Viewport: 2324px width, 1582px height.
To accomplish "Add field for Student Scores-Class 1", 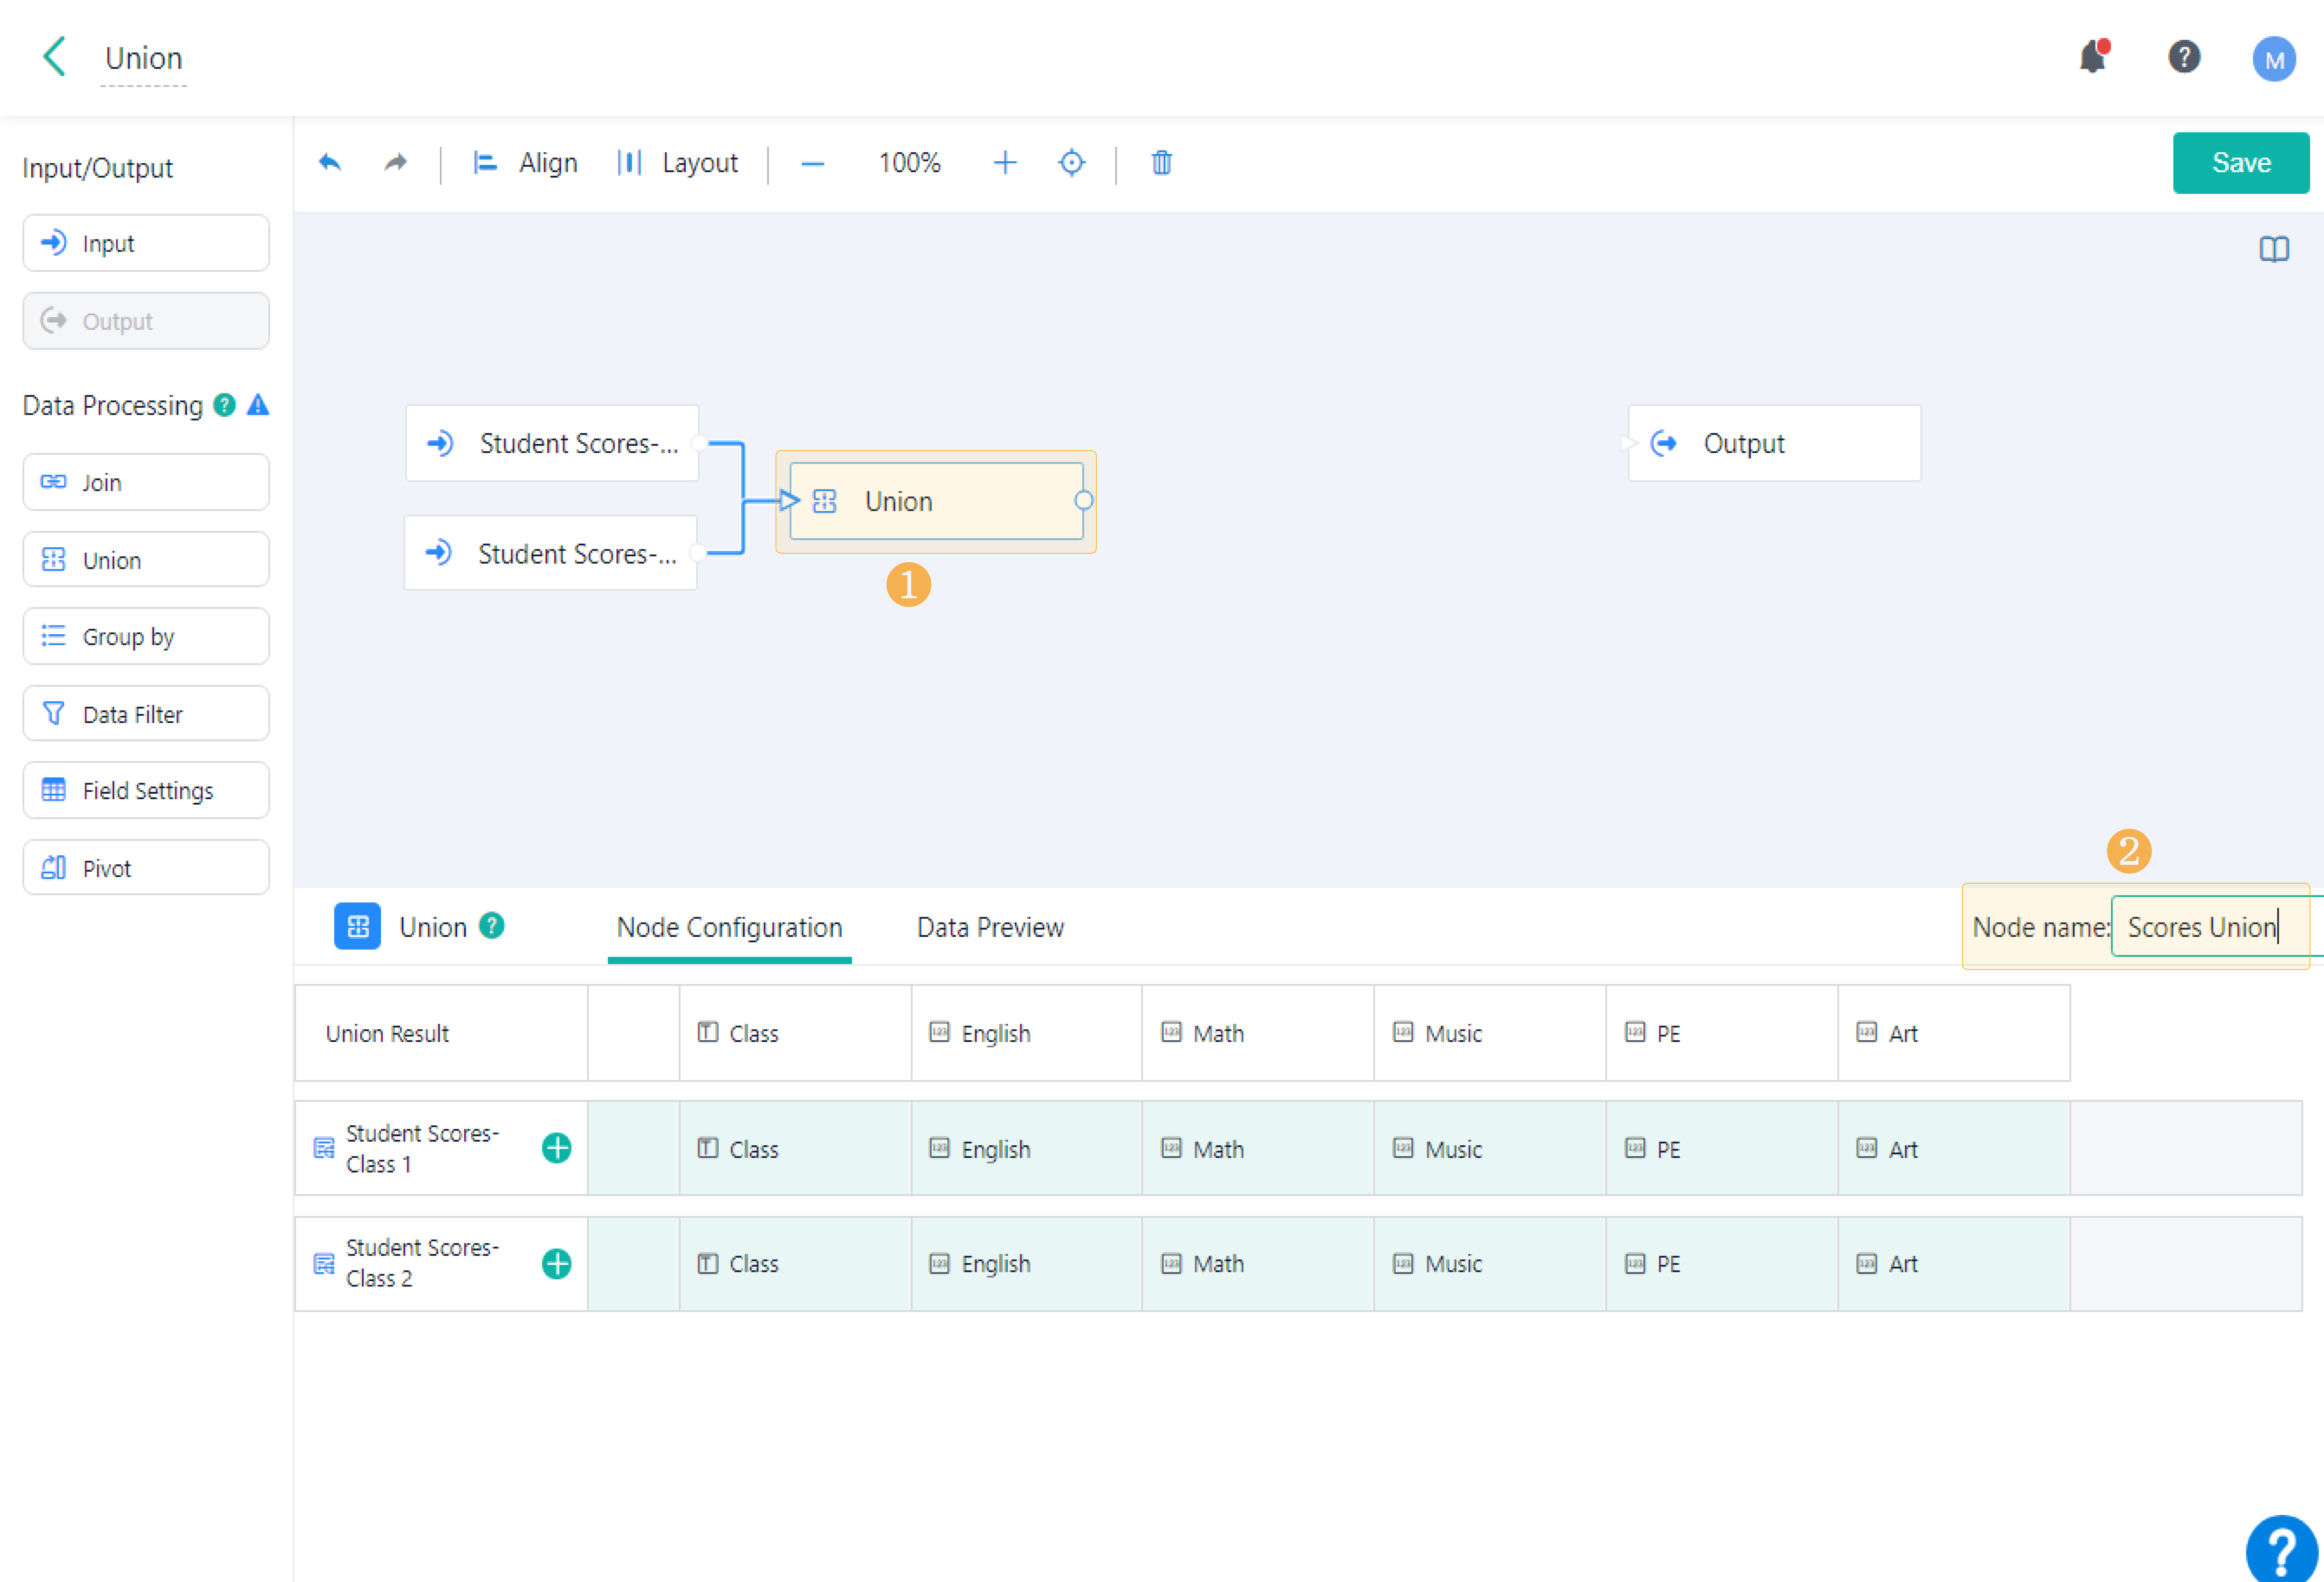I will (x=557, y=1148).
